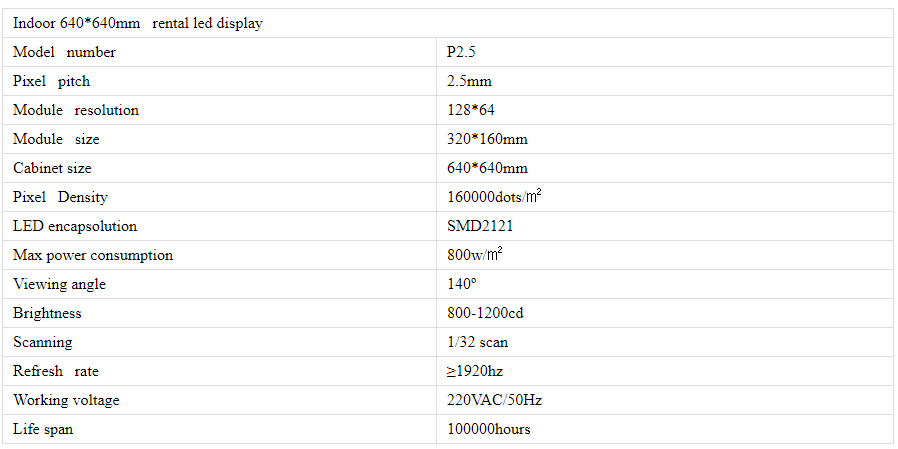Select the '220VAC/50Hz' working voltage value
Viewport: 898px width, 449px height.
[494, 400]
